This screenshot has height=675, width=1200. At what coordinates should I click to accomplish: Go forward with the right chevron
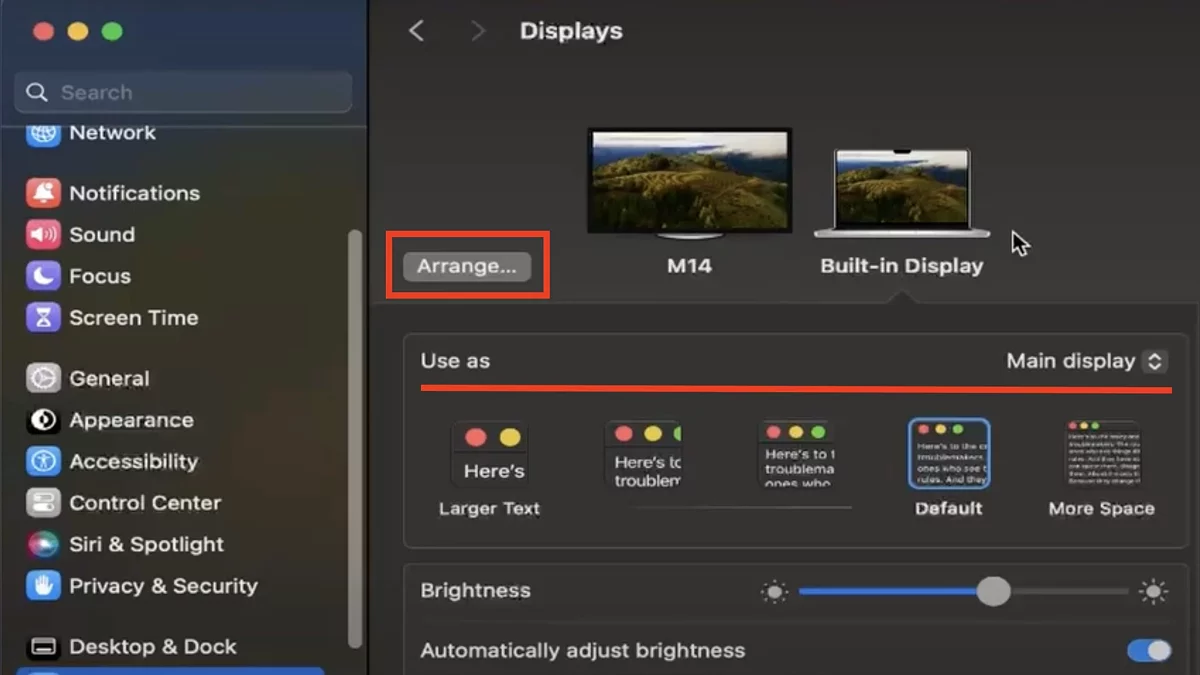[x=478, y=31]
